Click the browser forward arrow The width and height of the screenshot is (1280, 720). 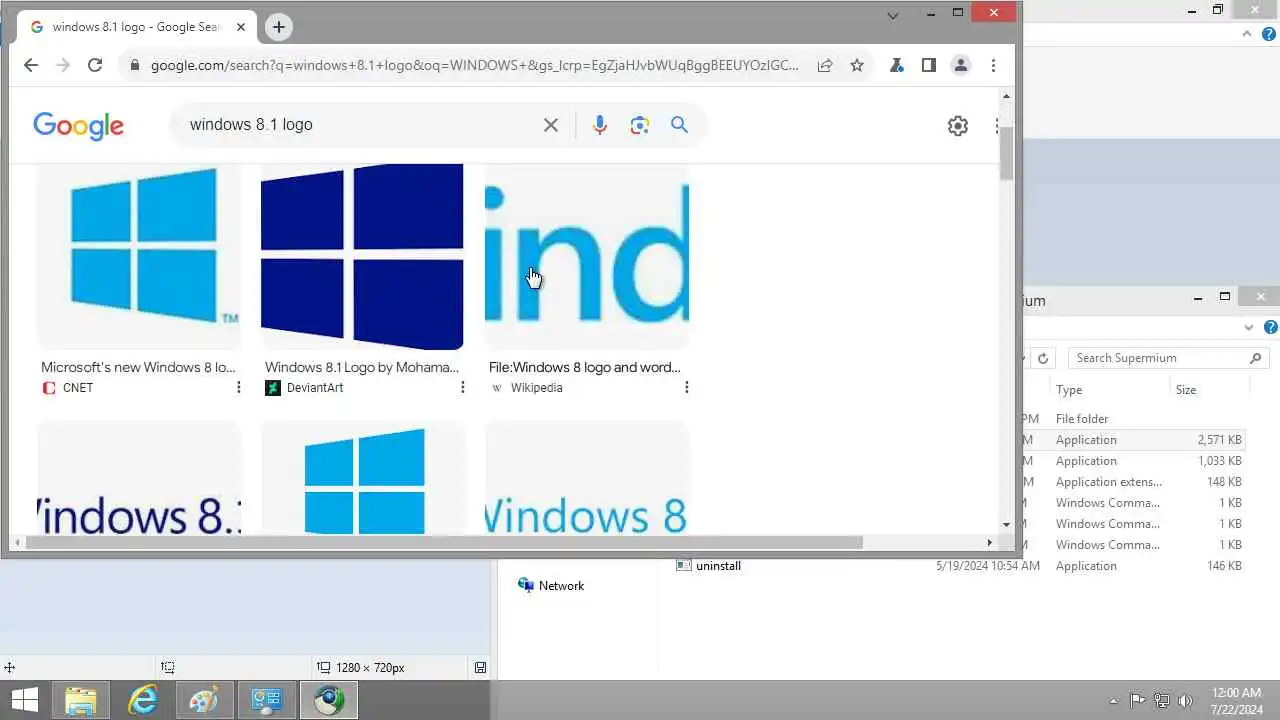click(x=63, y=65)
